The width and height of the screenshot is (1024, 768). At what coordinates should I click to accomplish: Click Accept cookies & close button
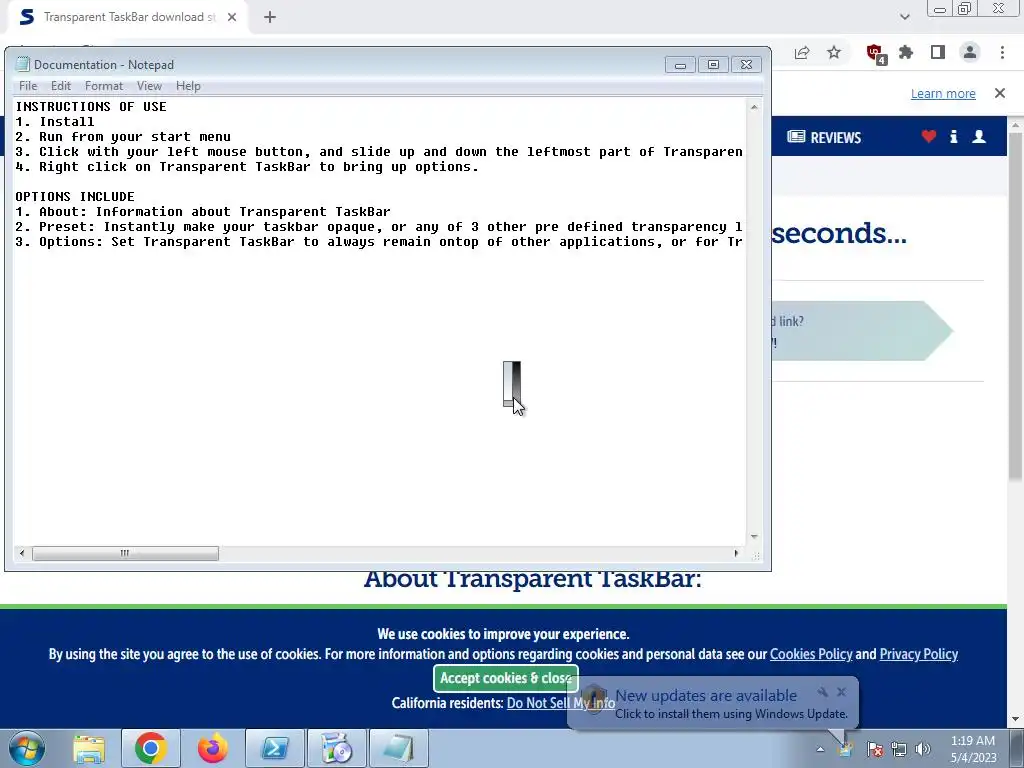point(505,679)
